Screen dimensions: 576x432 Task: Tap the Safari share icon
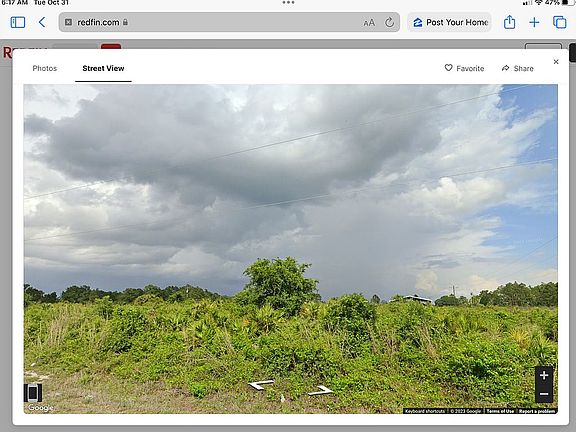click(509, 22)
